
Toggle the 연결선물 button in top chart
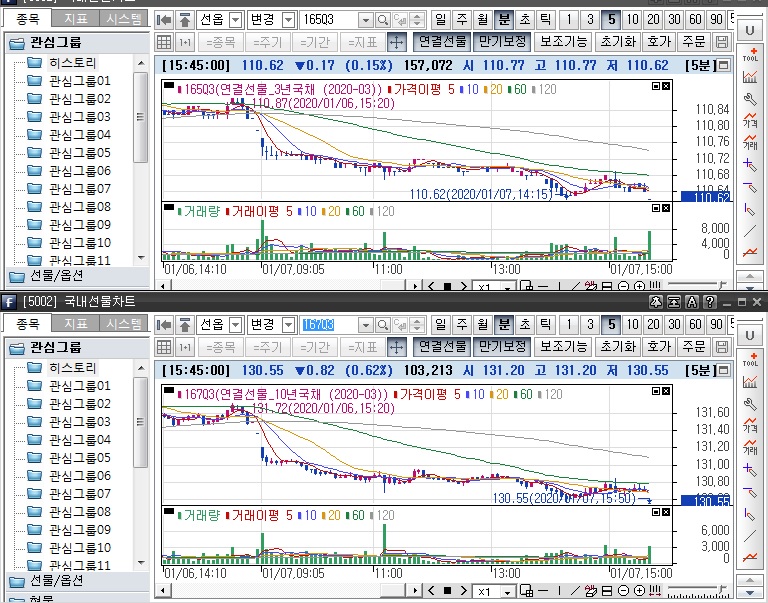[x=441, y=42]
